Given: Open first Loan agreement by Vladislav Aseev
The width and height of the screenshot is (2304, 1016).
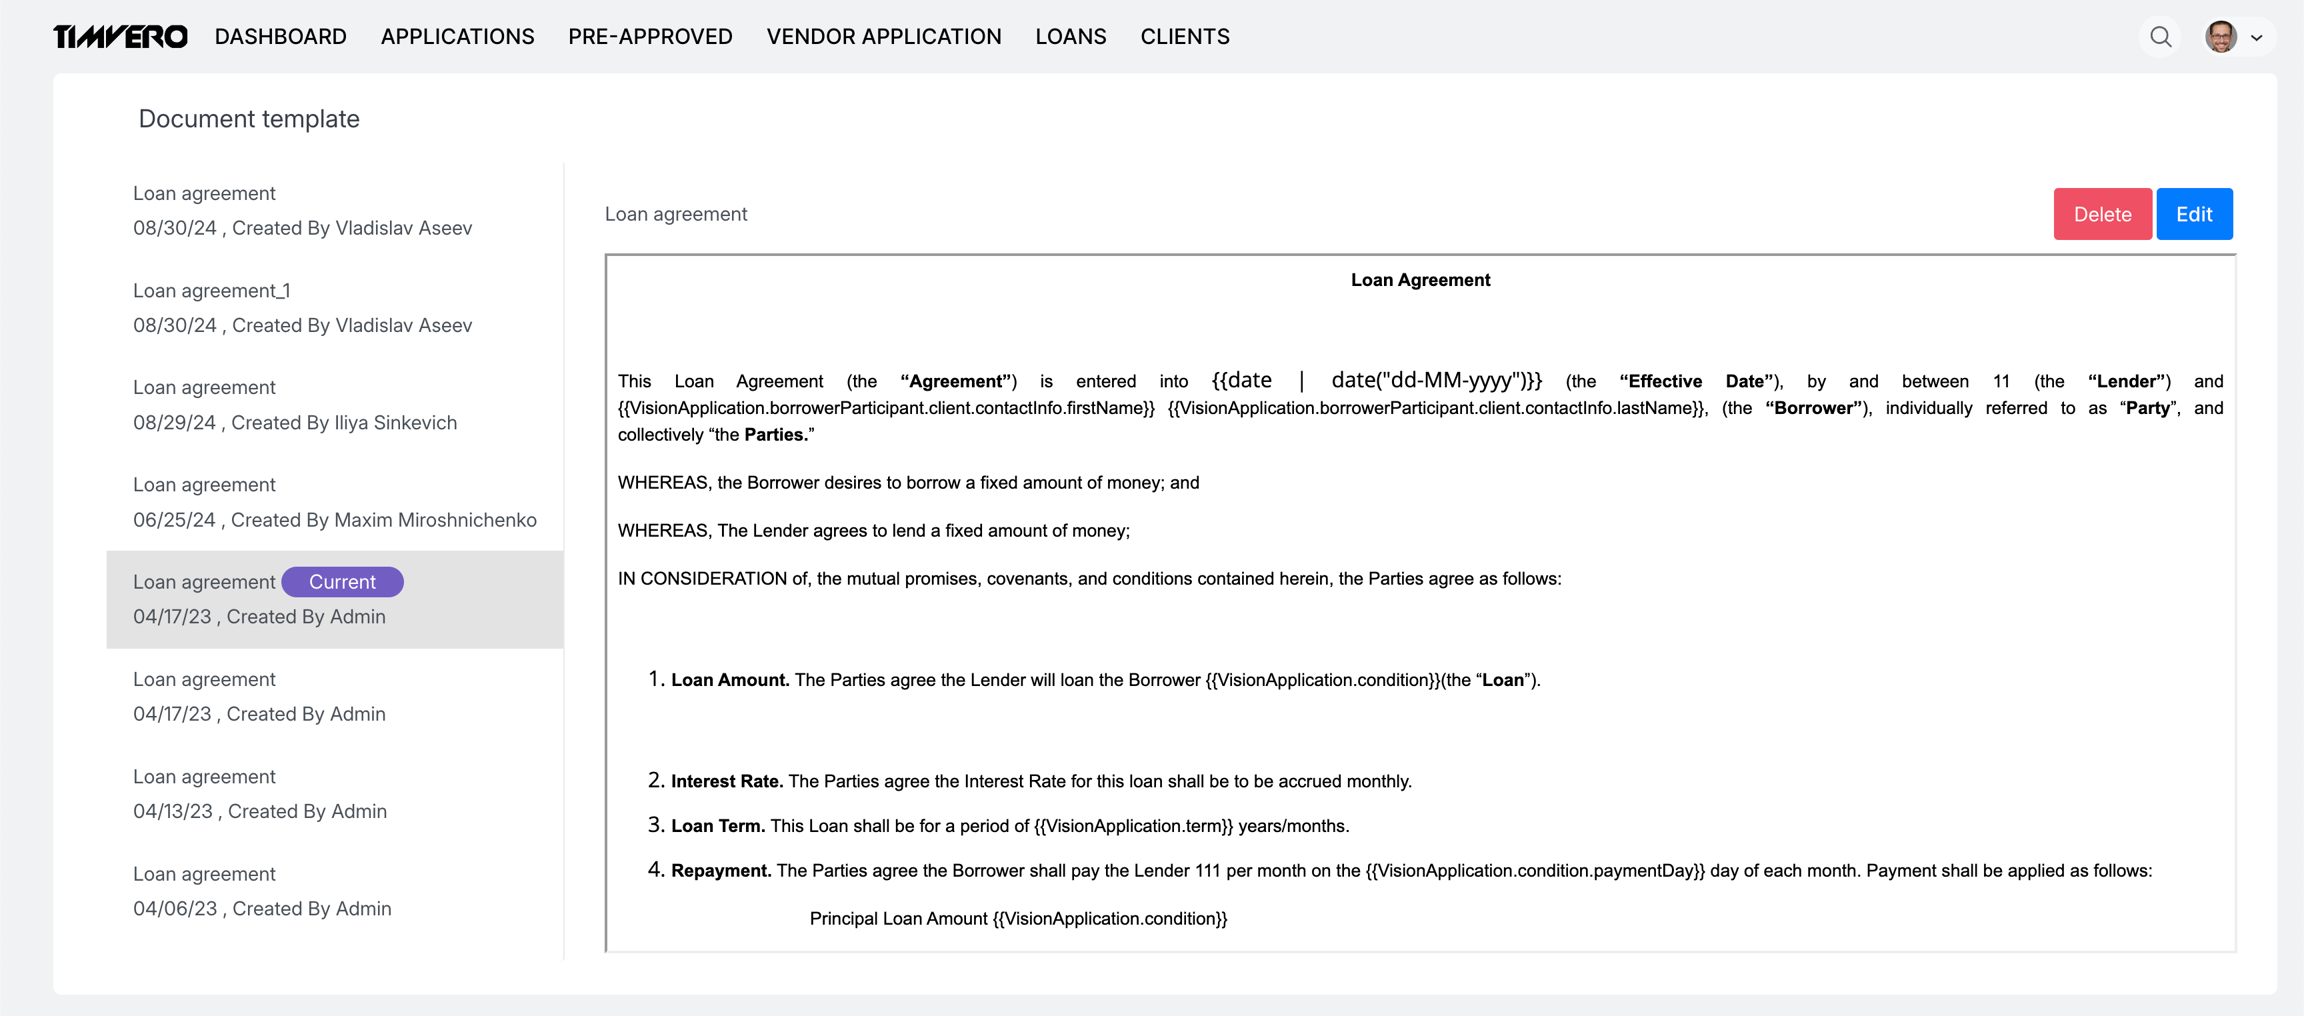Looking at the screenshot, I should tap(302, 211).
